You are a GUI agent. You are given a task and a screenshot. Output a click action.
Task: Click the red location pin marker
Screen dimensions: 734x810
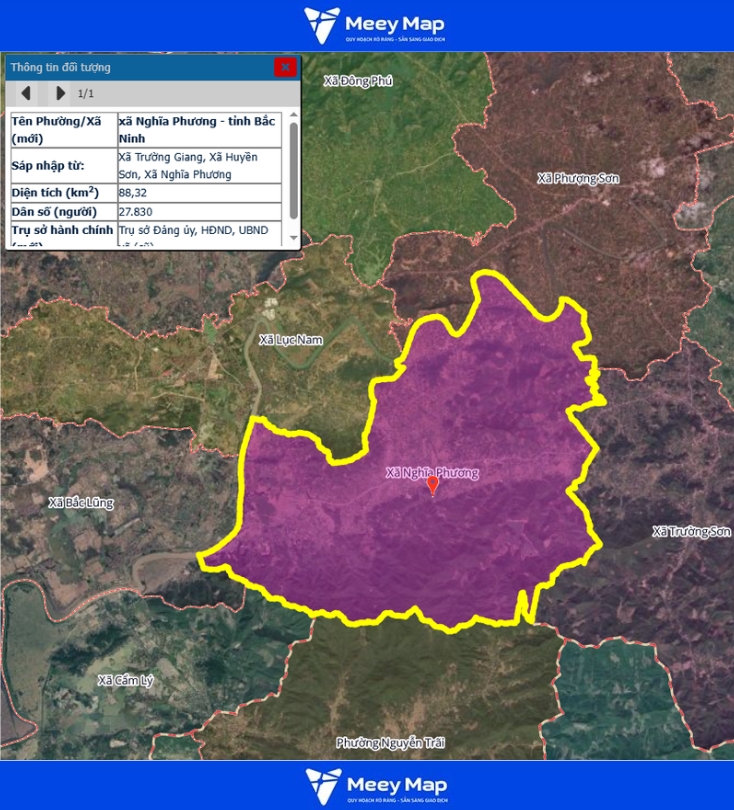coord(432,486)
